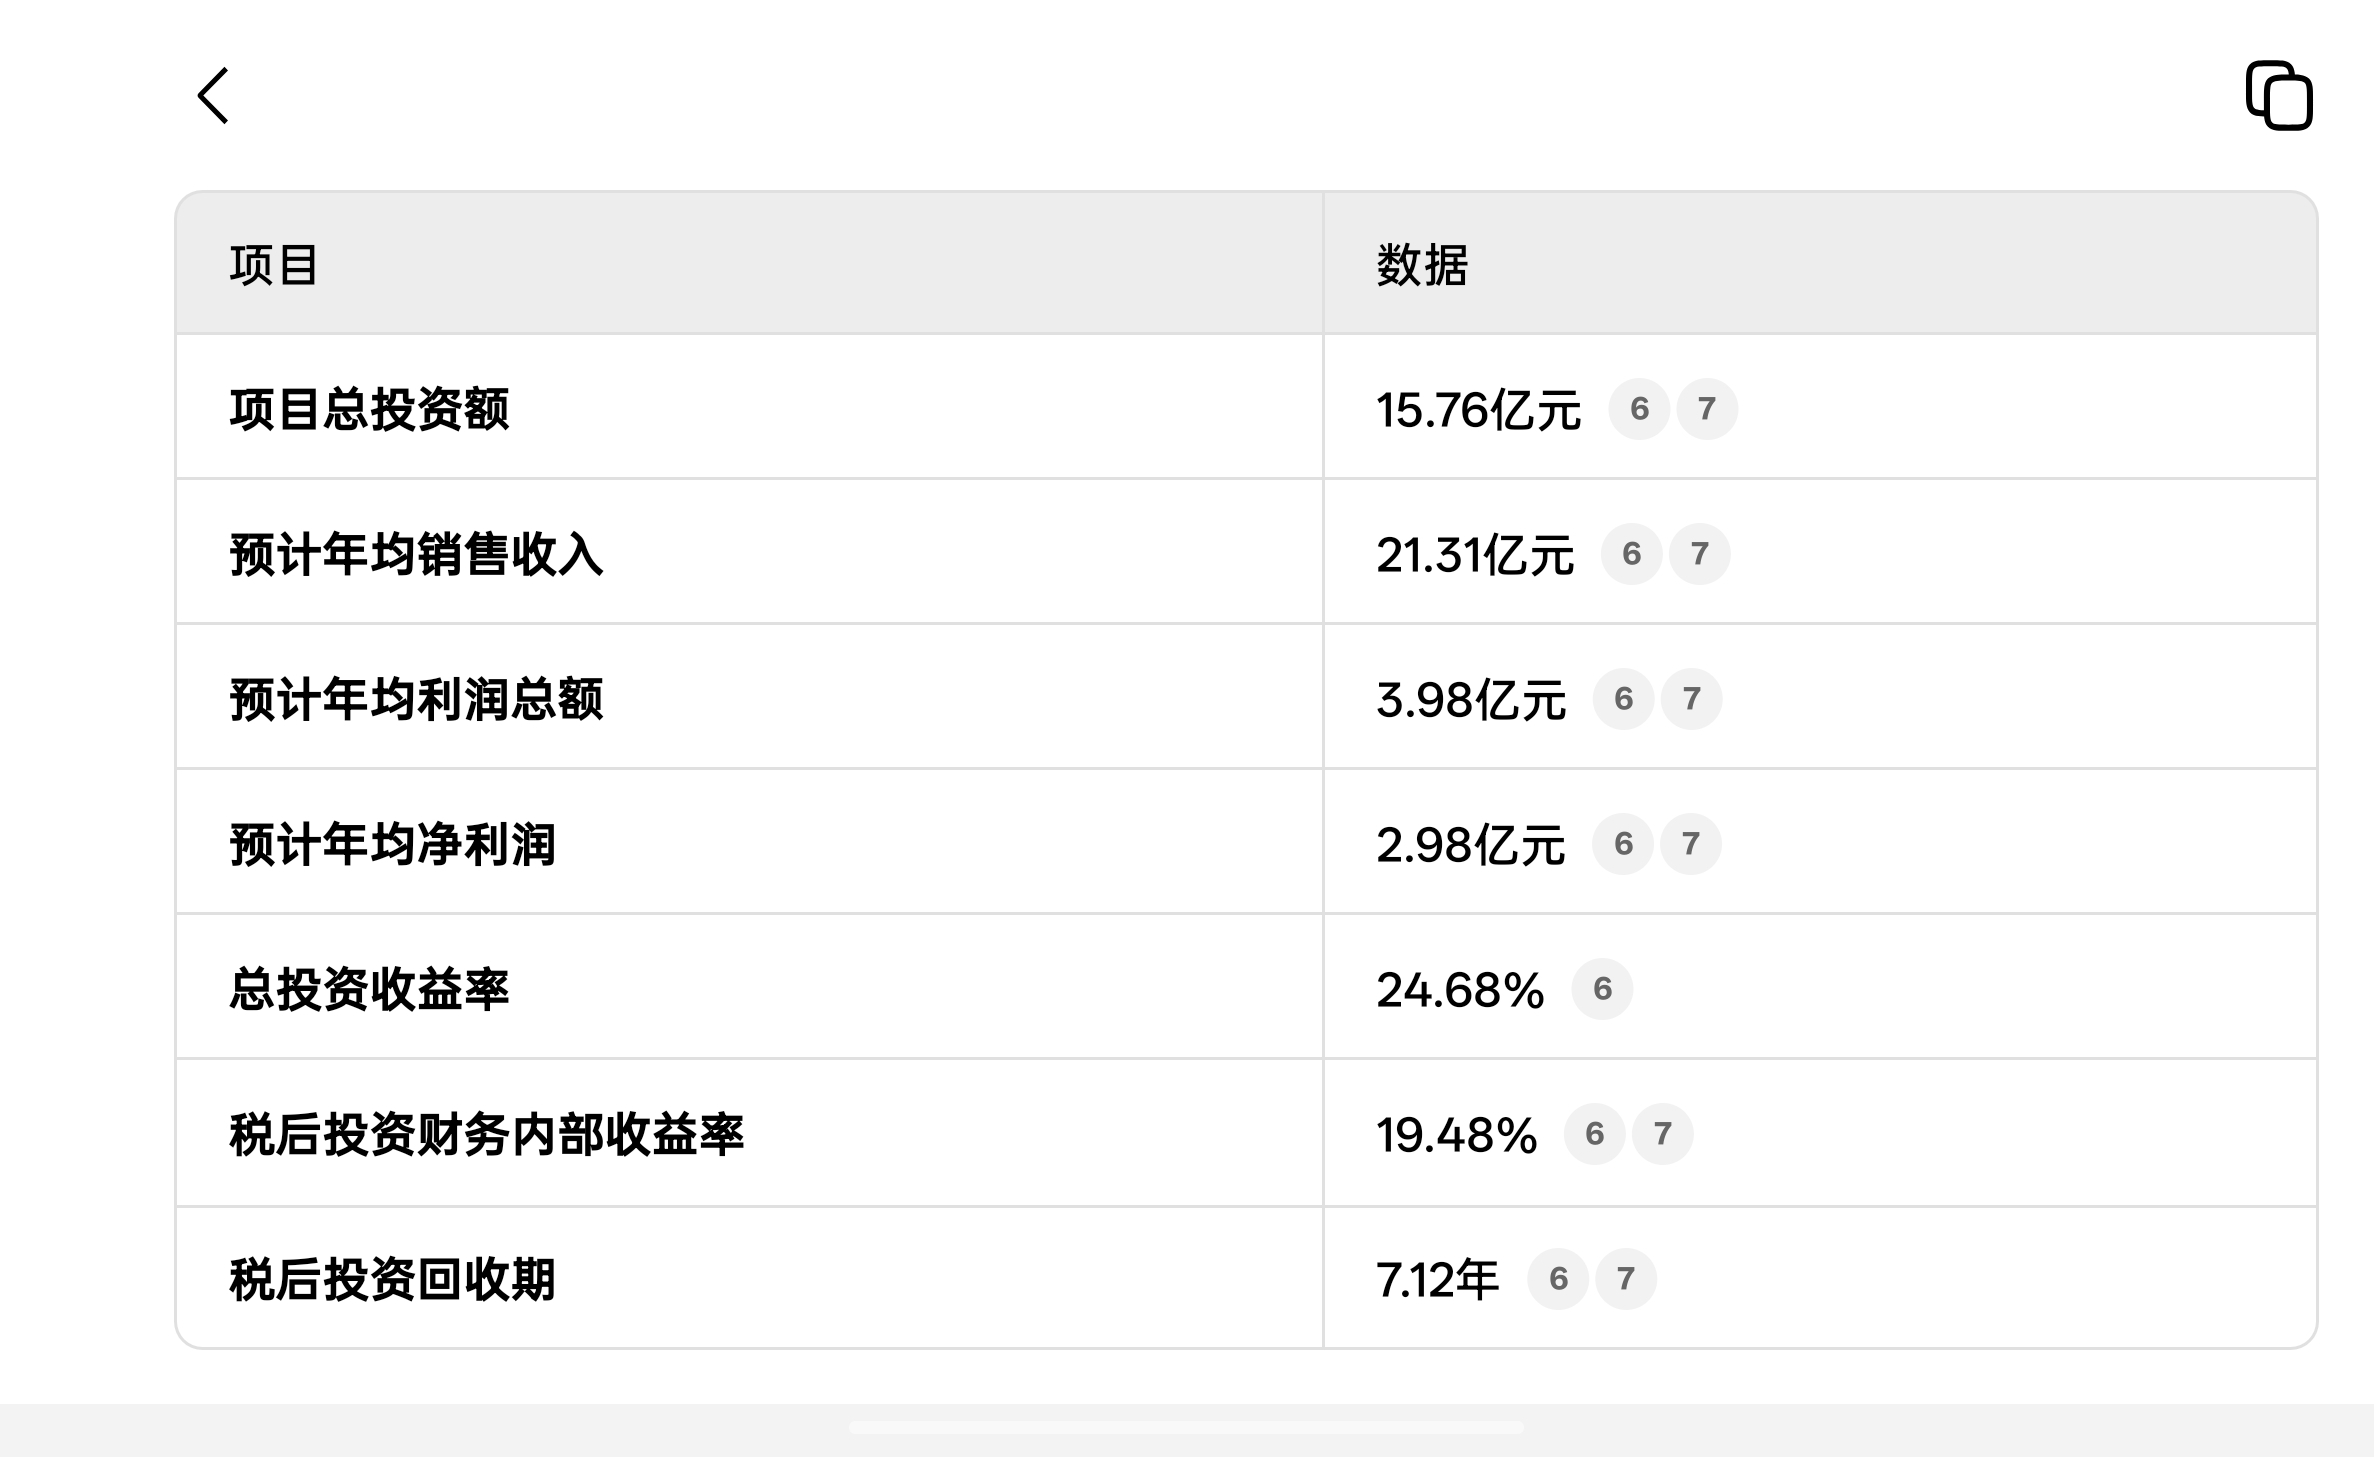View citation 6 beside 24.68%
The width and height of the screenshot is (2374, 1457).
(1603, 989)
